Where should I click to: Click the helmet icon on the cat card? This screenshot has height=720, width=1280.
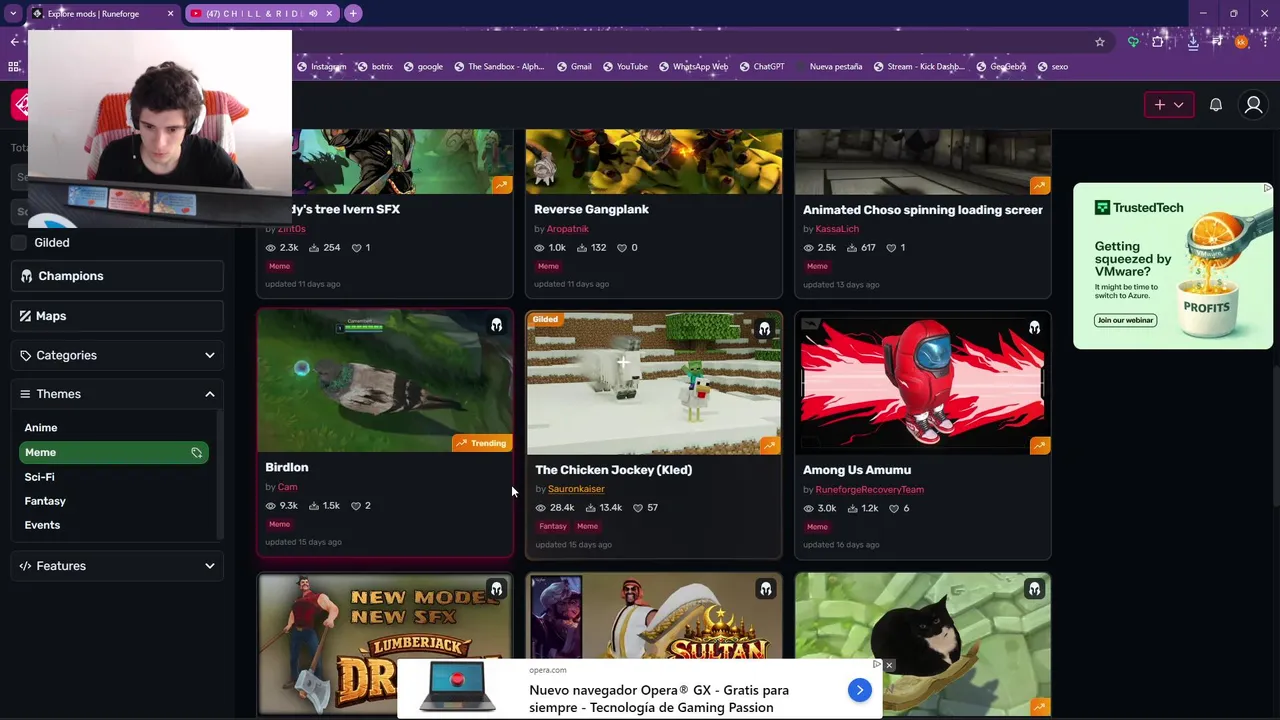tap(1034, 590)
